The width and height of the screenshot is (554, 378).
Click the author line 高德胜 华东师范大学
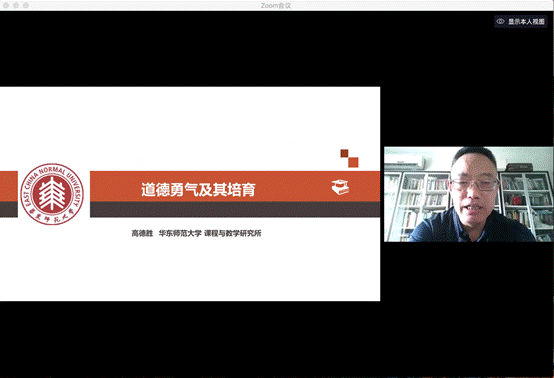[166, 233]
